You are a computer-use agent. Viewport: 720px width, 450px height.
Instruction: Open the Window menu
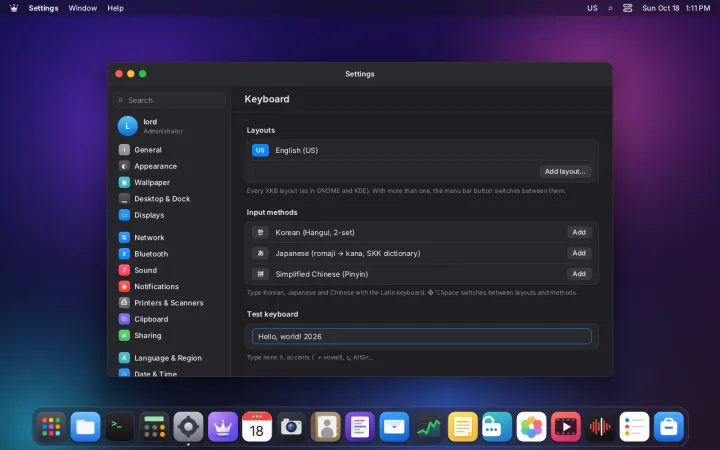click(x=83, y=8)
